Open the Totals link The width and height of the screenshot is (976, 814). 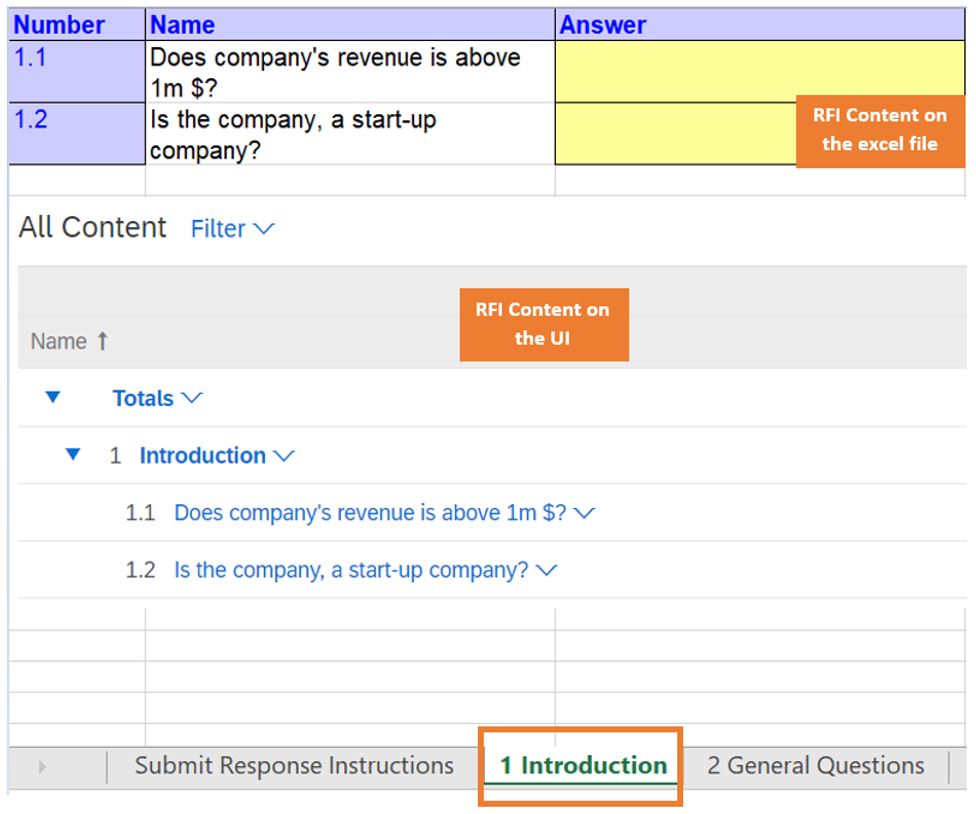(143, 398)
